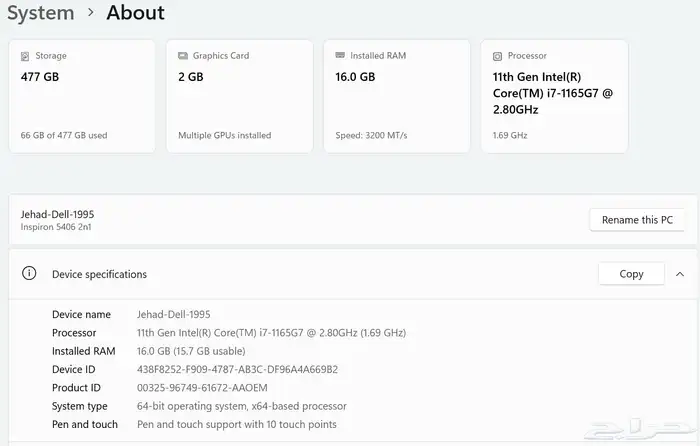Open the Storage 477 GB card
This screenshot has width=700, height=446.
(x=82, y=96)
